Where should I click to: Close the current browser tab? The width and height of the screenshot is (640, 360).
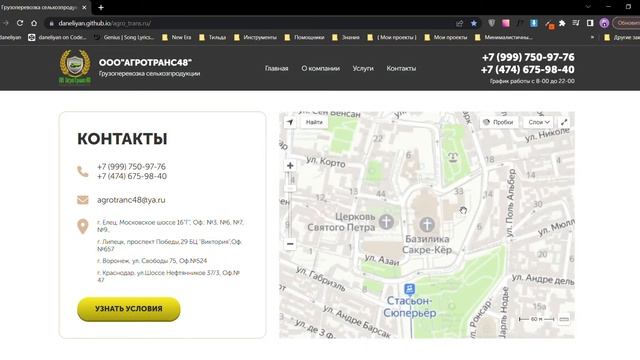[x=84, y=7]
